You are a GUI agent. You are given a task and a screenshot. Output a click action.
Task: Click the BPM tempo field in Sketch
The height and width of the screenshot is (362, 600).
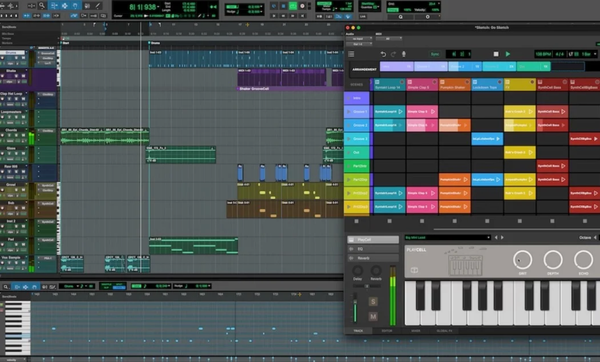(x=543, y=54)
